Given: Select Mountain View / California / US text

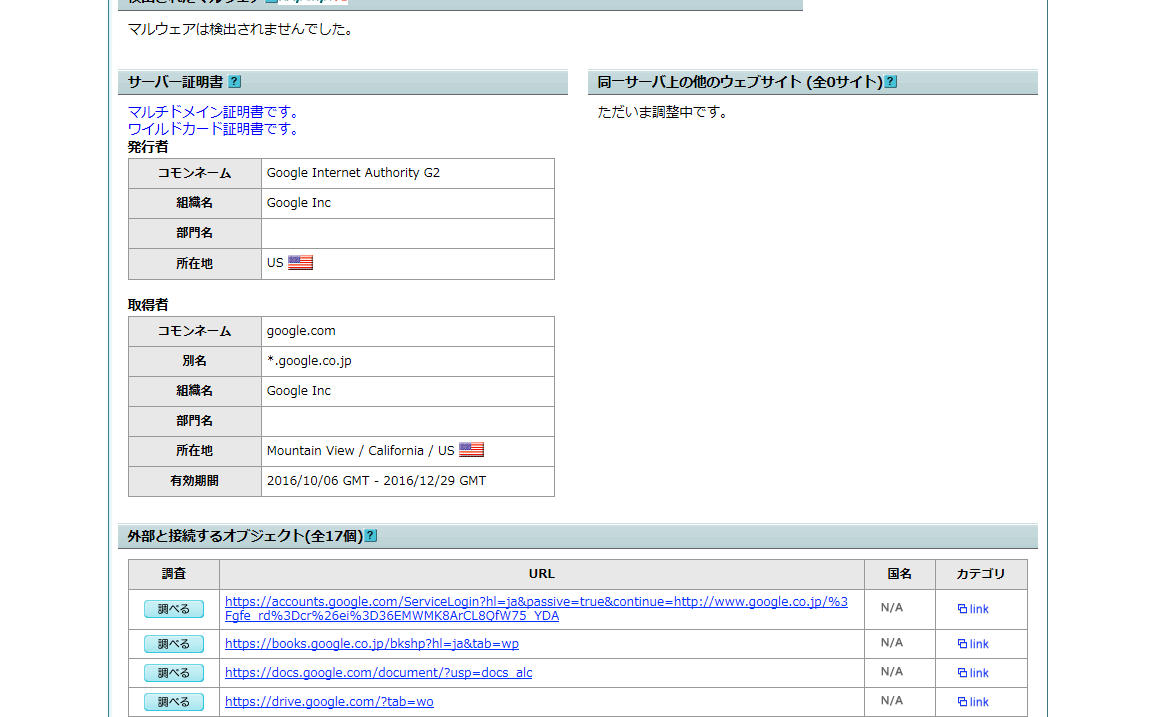Looking at the screenshot, I should pyautogui.click(x=361, y=451).
